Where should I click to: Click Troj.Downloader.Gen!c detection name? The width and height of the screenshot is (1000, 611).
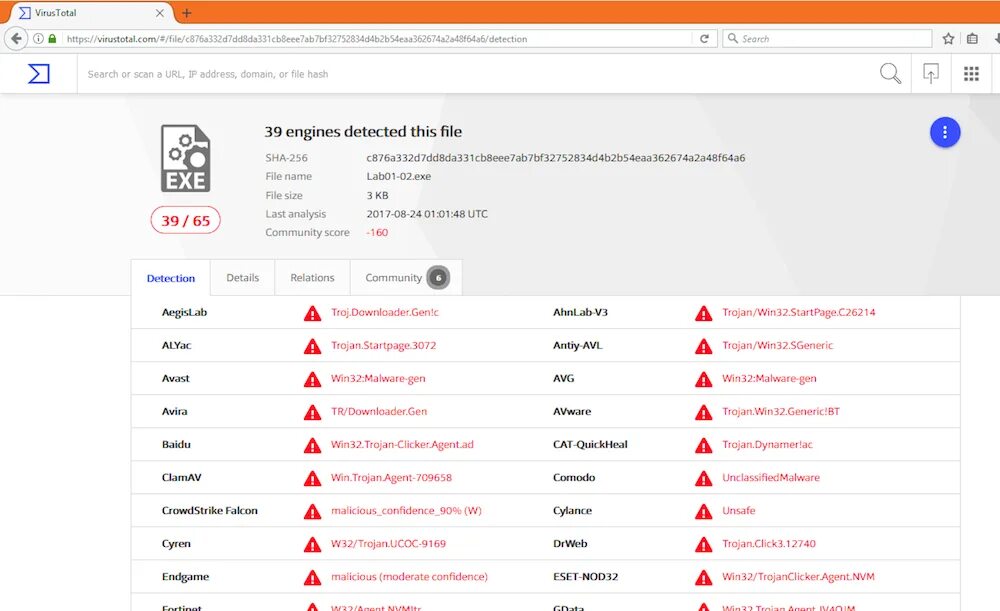385,312
